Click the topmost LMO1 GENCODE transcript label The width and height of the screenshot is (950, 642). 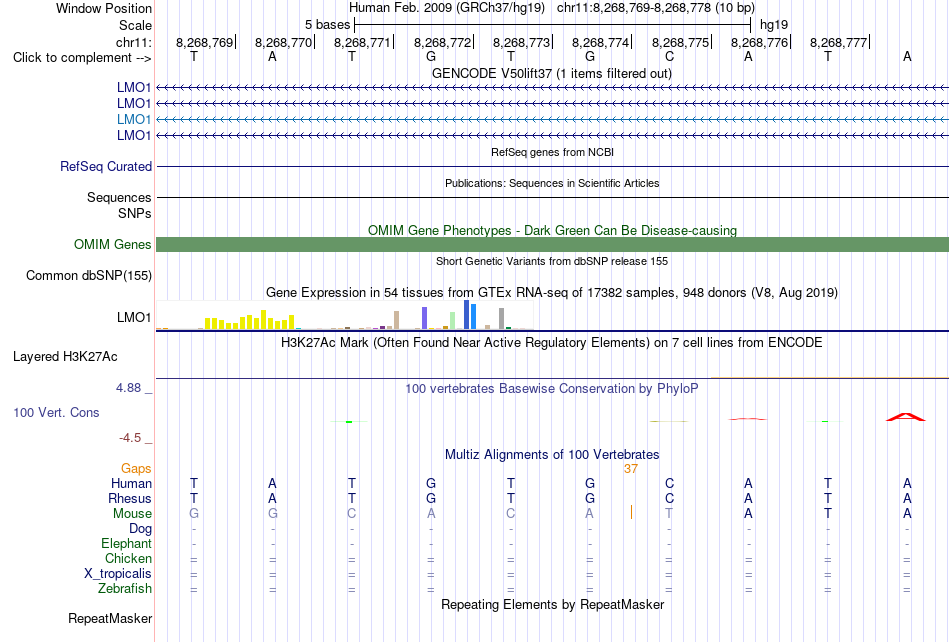[x=134, y=88]
